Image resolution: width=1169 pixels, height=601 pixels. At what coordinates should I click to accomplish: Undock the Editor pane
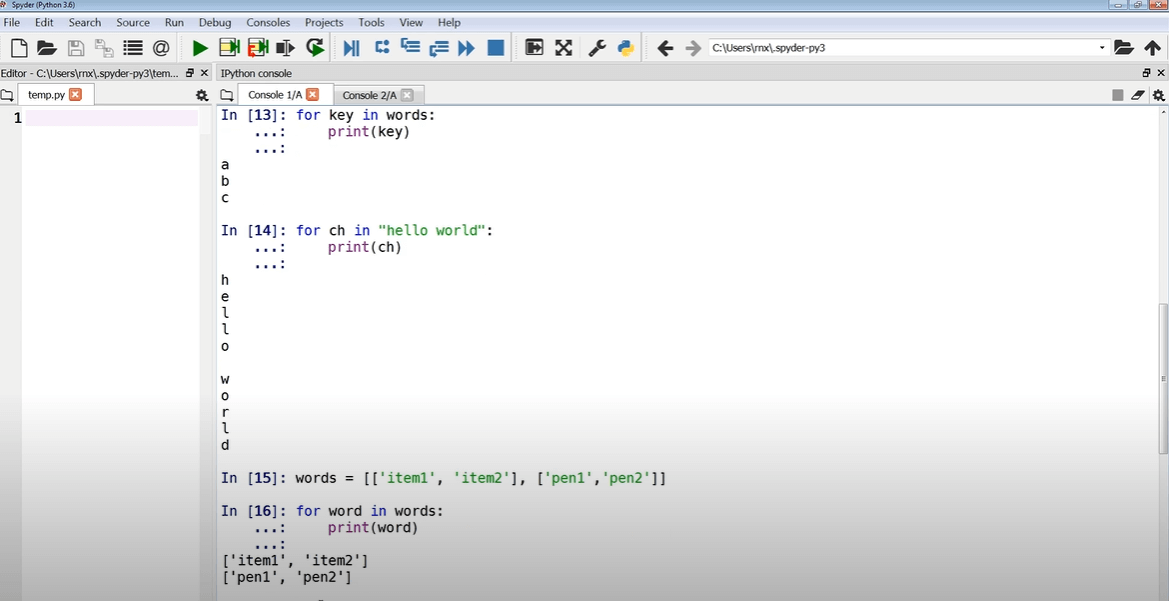(189, 73)
